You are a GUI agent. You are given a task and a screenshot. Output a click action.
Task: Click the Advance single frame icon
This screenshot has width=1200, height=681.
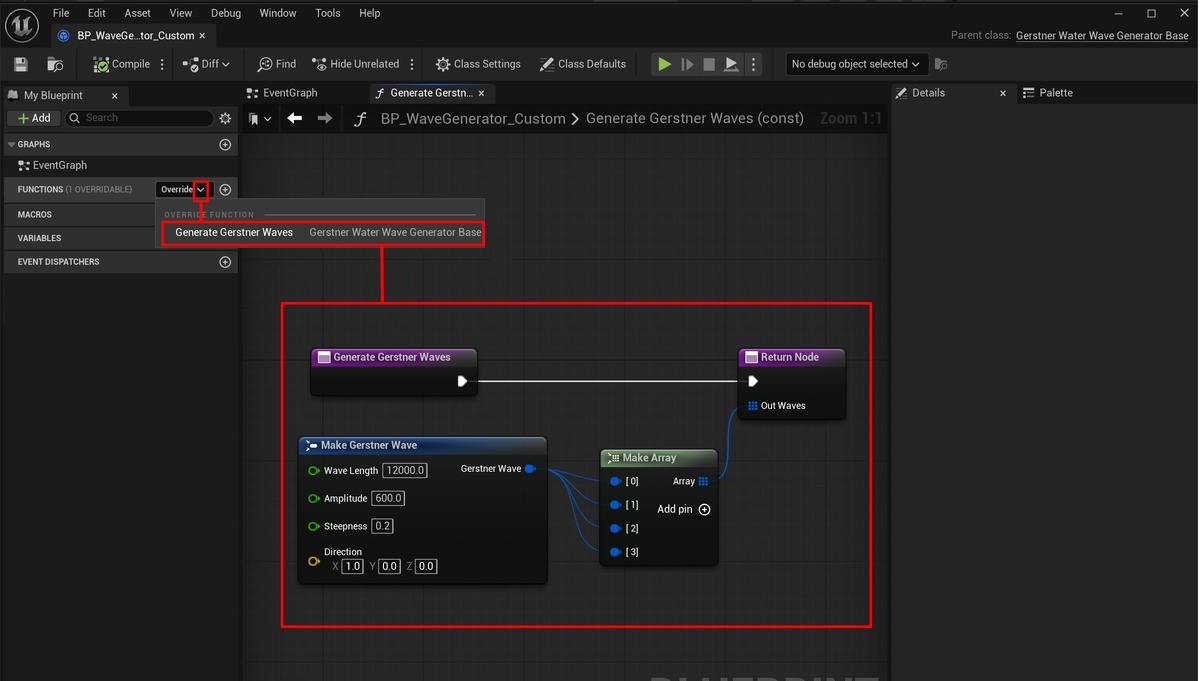pyautogui.click(x=687, y=64)
